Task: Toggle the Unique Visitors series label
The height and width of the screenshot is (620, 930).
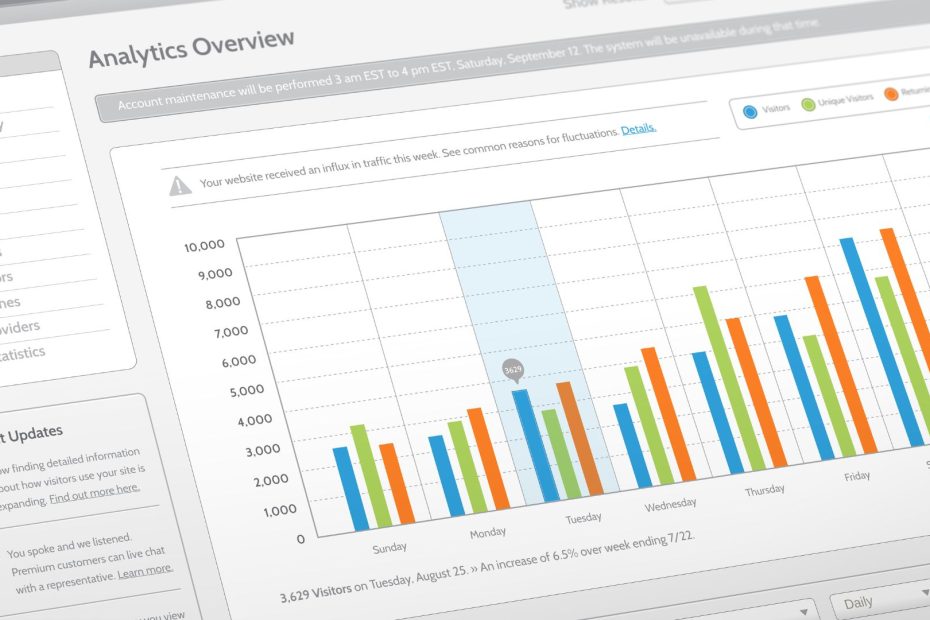Action: (x=845, y=100)
